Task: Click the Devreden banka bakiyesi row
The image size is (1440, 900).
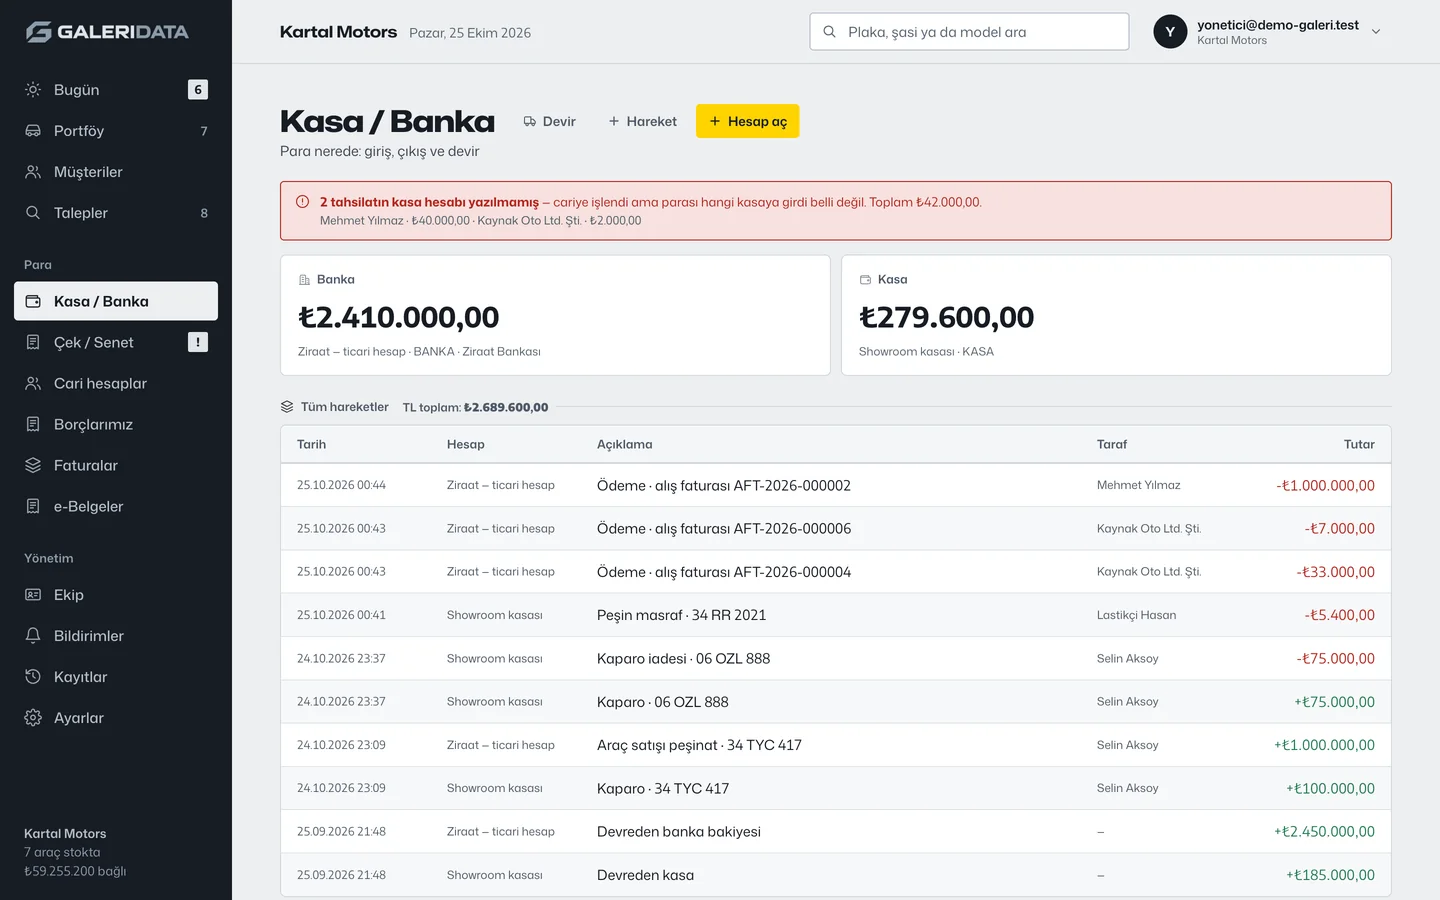Action: (x=836, y=831)
